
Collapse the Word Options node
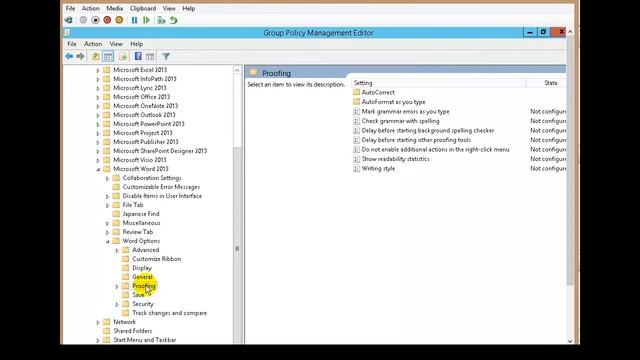[107, 241]
